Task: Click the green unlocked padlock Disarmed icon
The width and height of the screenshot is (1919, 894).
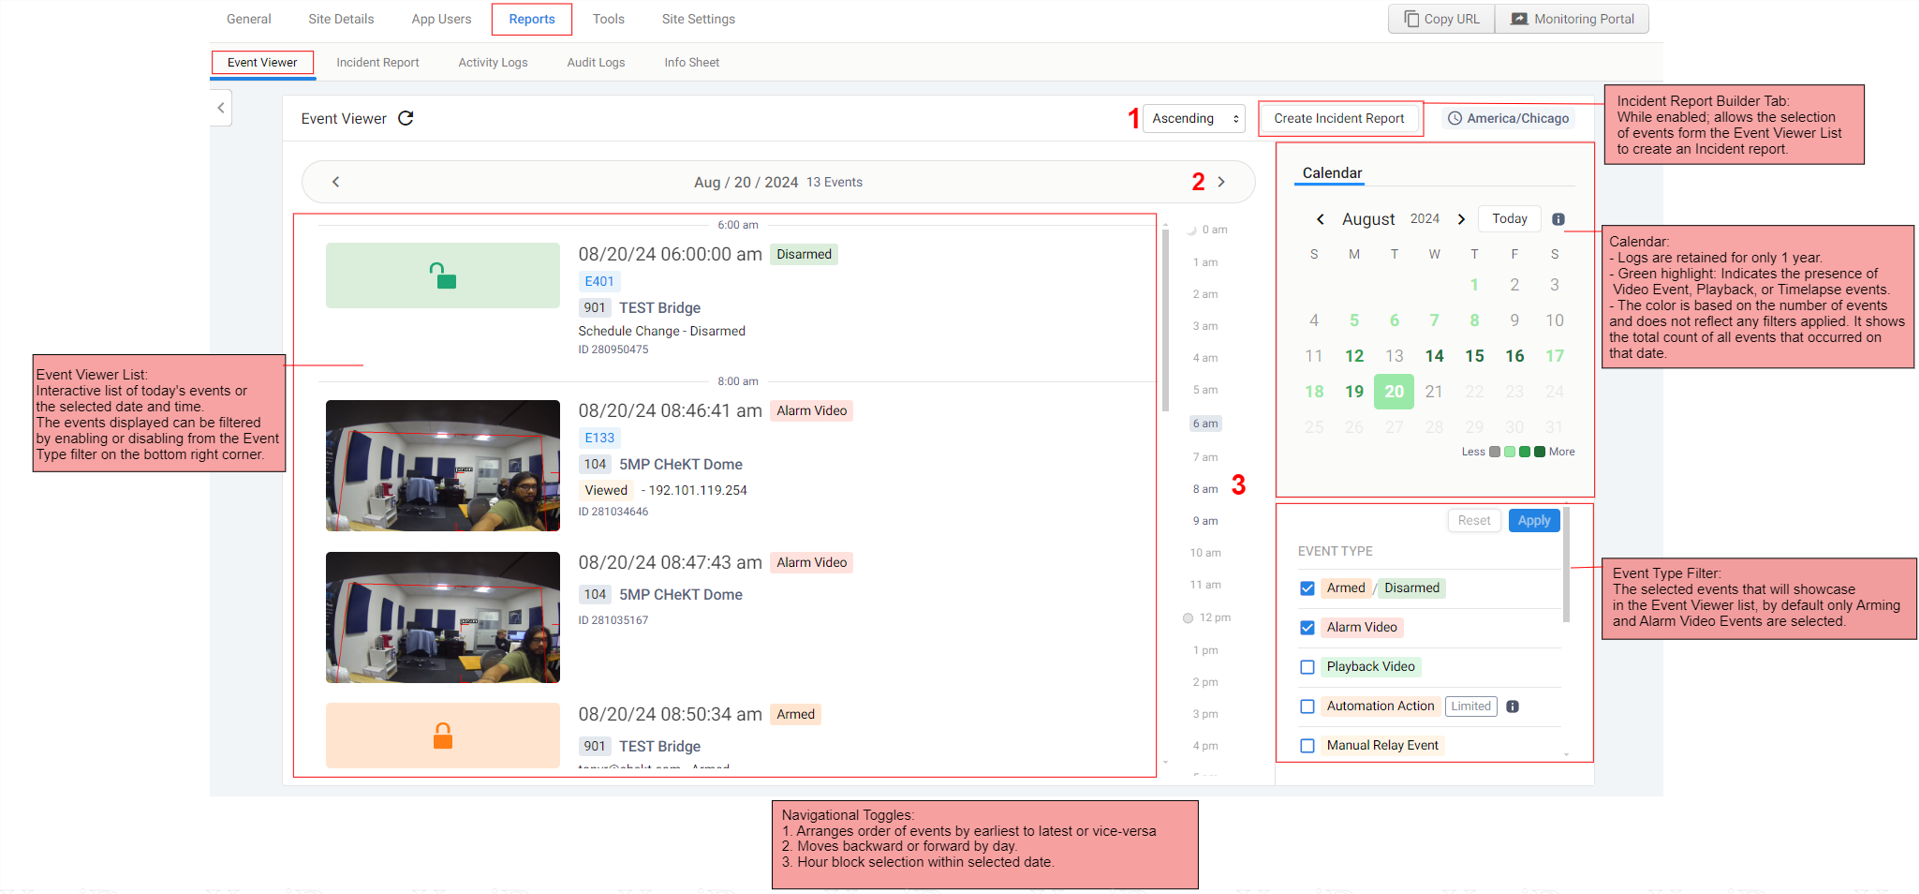Action: pos(443,275)
